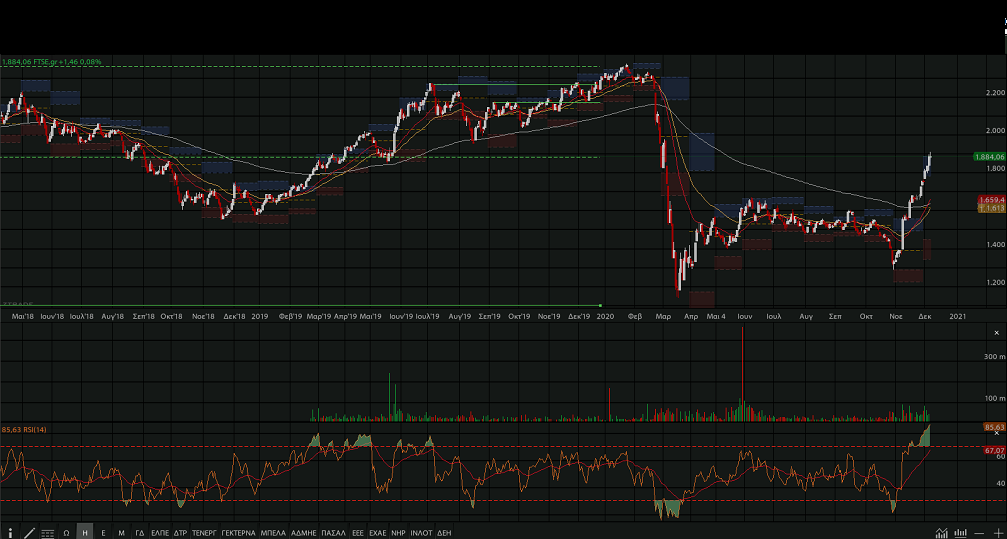Switch to the ΕΧΑΕ symbol
The width and height of the screenshot is (1007, 539).
pos(378,533)
